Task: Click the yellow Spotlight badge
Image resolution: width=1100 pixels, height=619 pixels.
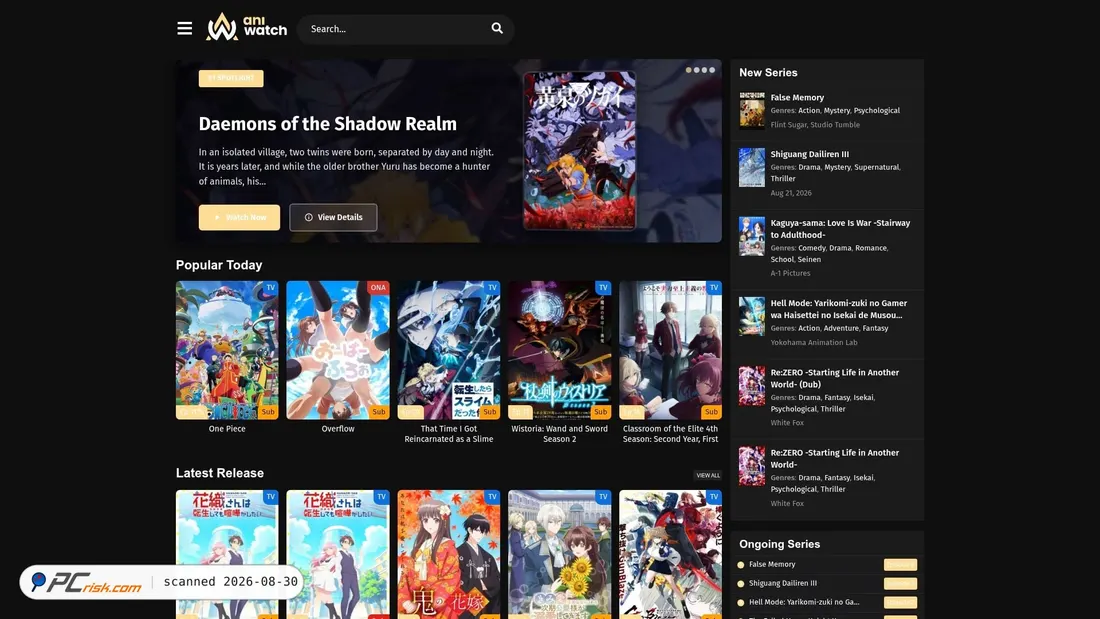Action: pyautogui.click(x=231, y=79)
